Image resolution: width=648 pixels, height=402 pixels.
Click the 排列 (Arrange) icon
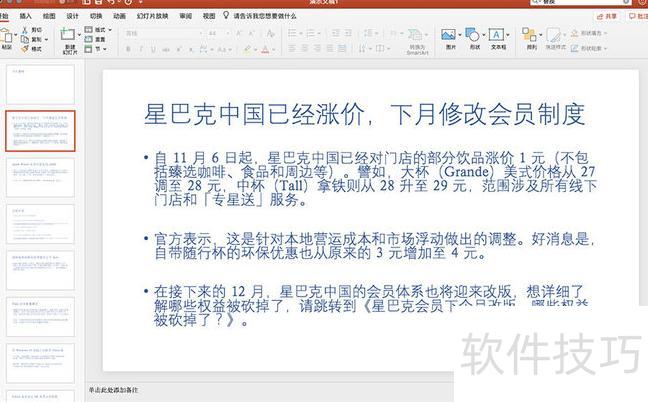pyautogui.click(x=529, y=34)
